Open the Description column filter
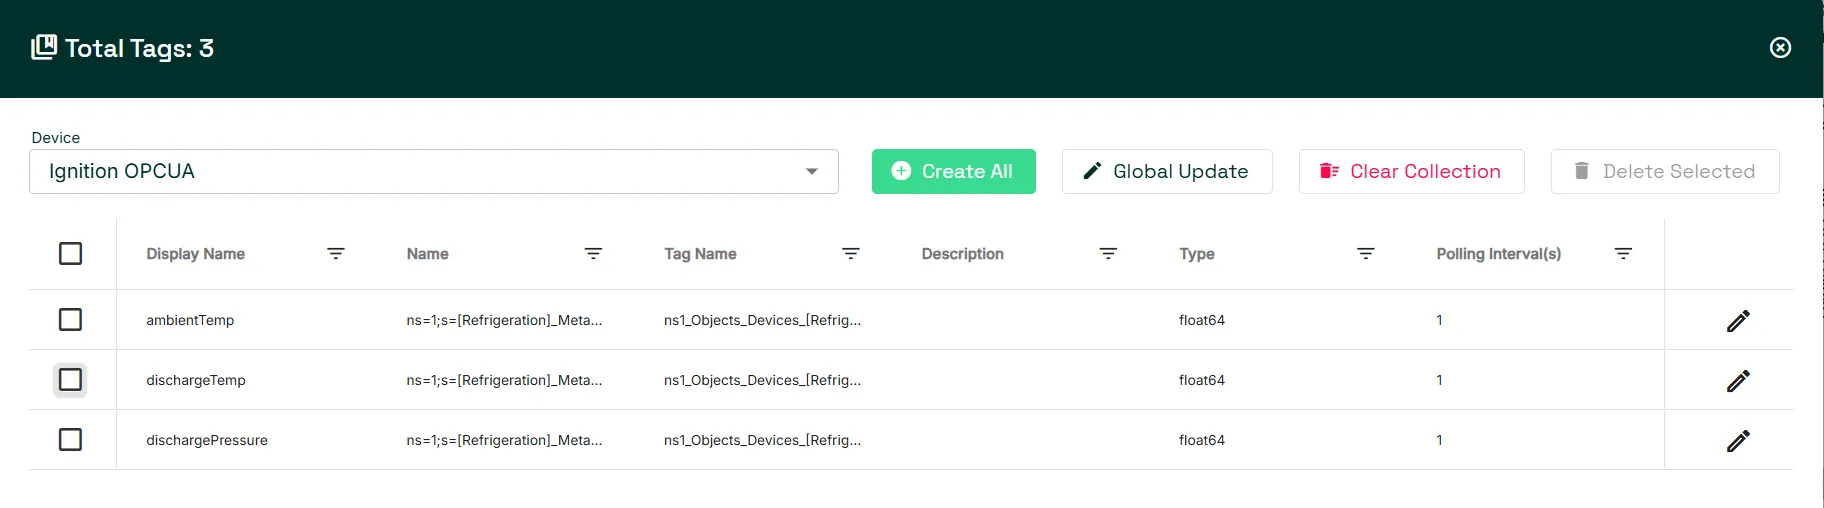 (x=1108, y=254)
